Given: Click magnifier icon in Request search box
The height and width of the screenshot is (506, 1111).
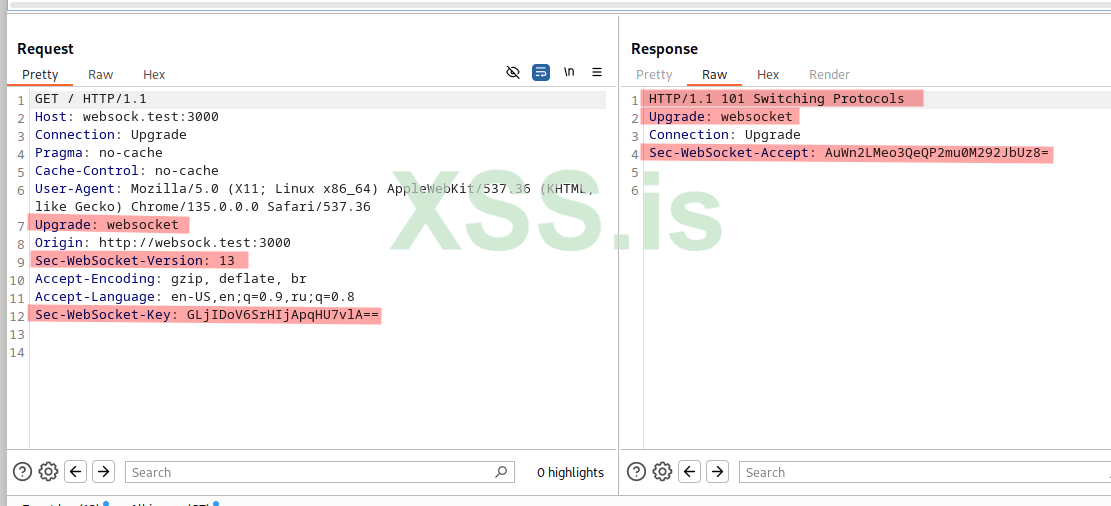Looking at the screenshot, I should (x=500, y=471).
